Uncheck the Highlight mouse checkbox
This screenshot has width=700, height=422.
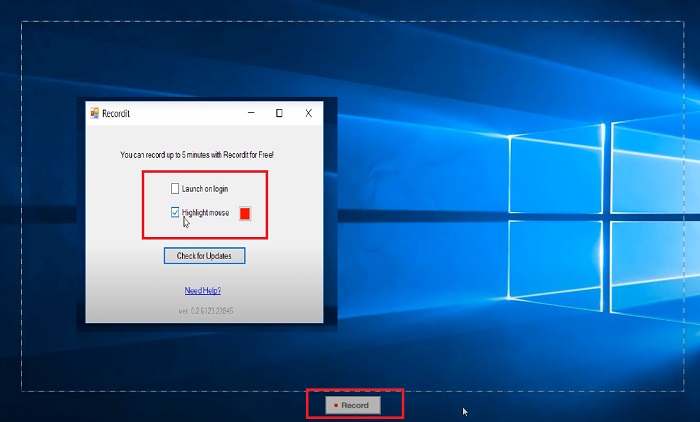click(x=175, y=213)
